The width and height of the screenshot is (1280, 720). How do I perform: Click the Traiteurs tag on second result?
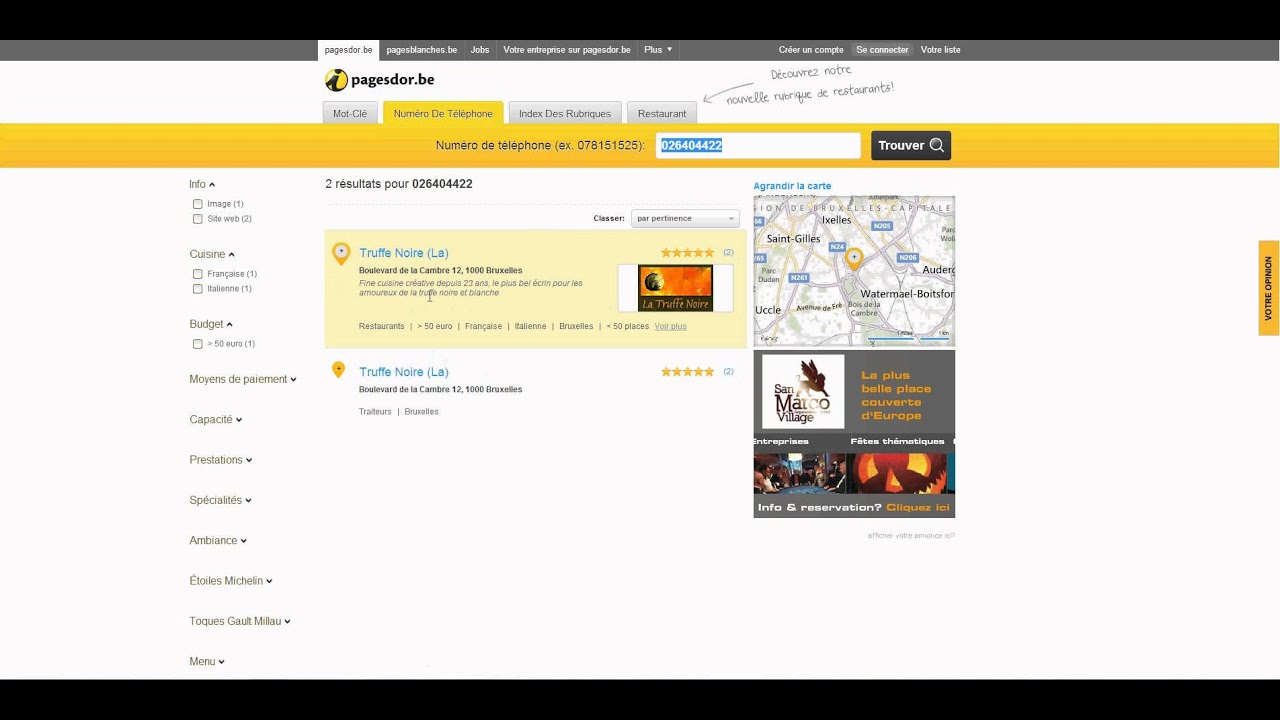(375, 412)
